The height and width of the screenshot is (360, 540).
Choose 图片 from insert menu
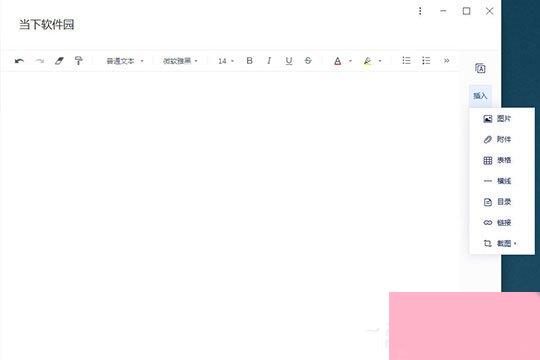coord(502,119)
